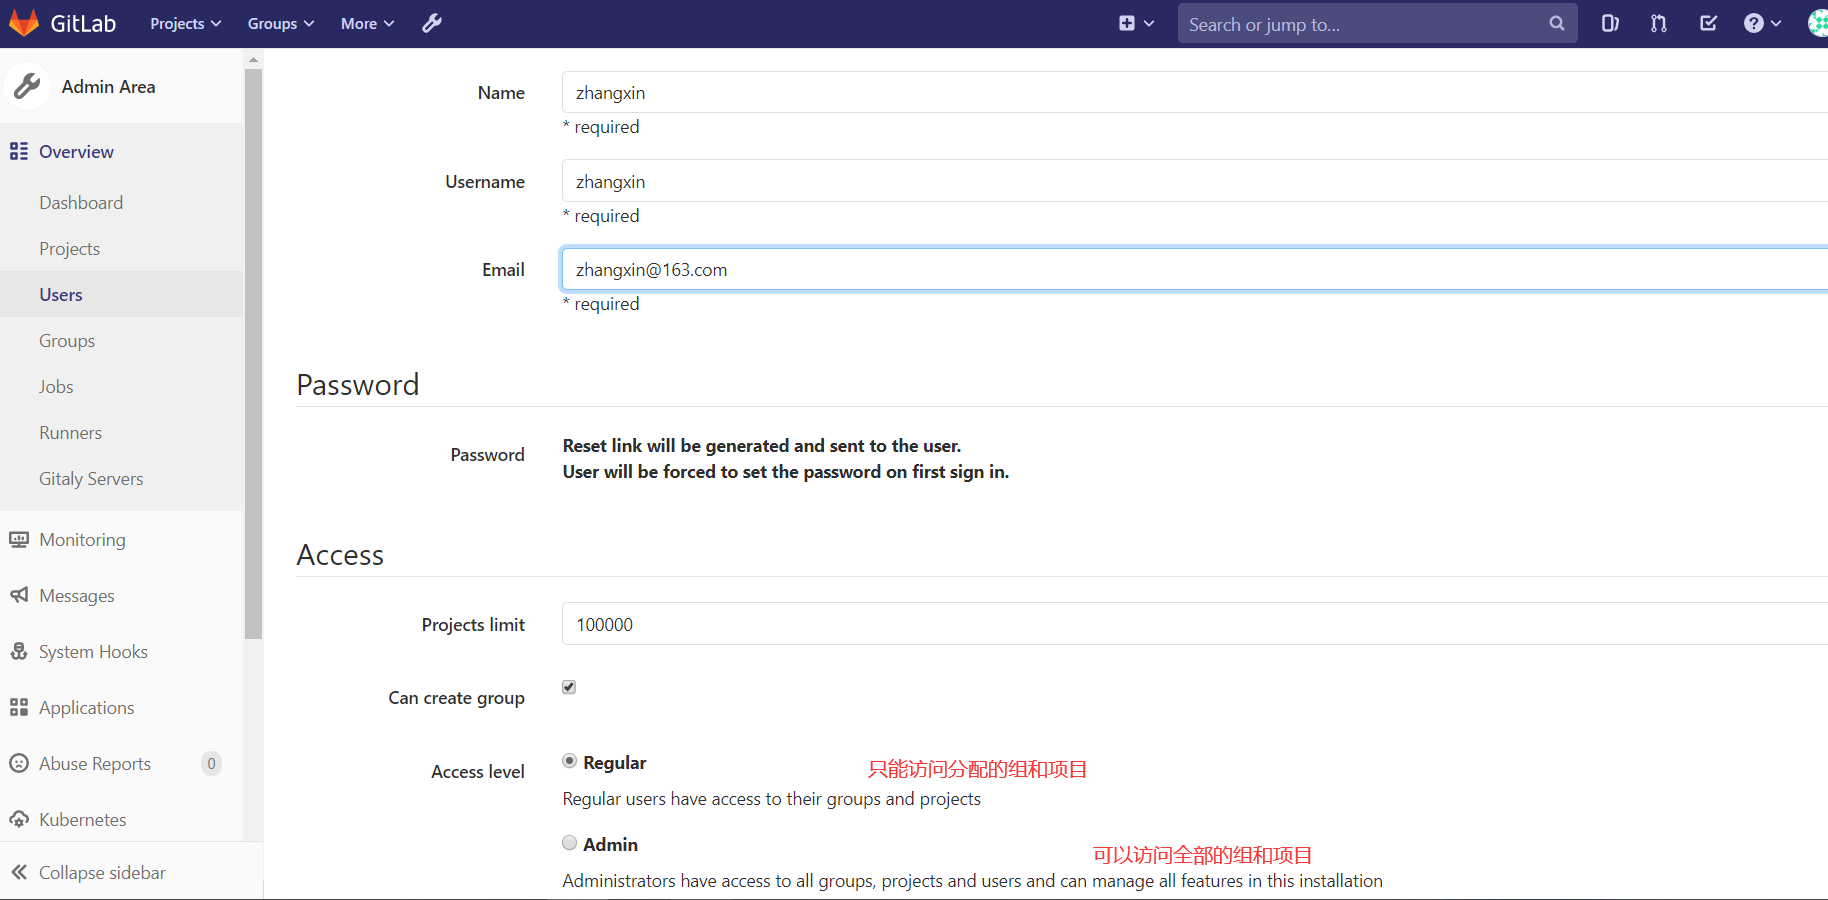
Task: Click the search magnifier icon
Action: [x=1556, y=23]
